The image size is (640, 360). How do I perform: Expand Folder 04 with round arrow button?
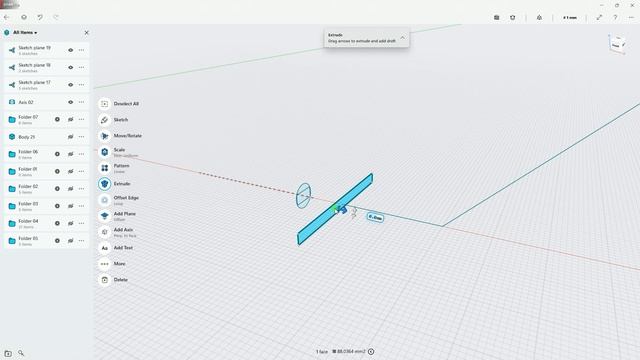point(57,224)
